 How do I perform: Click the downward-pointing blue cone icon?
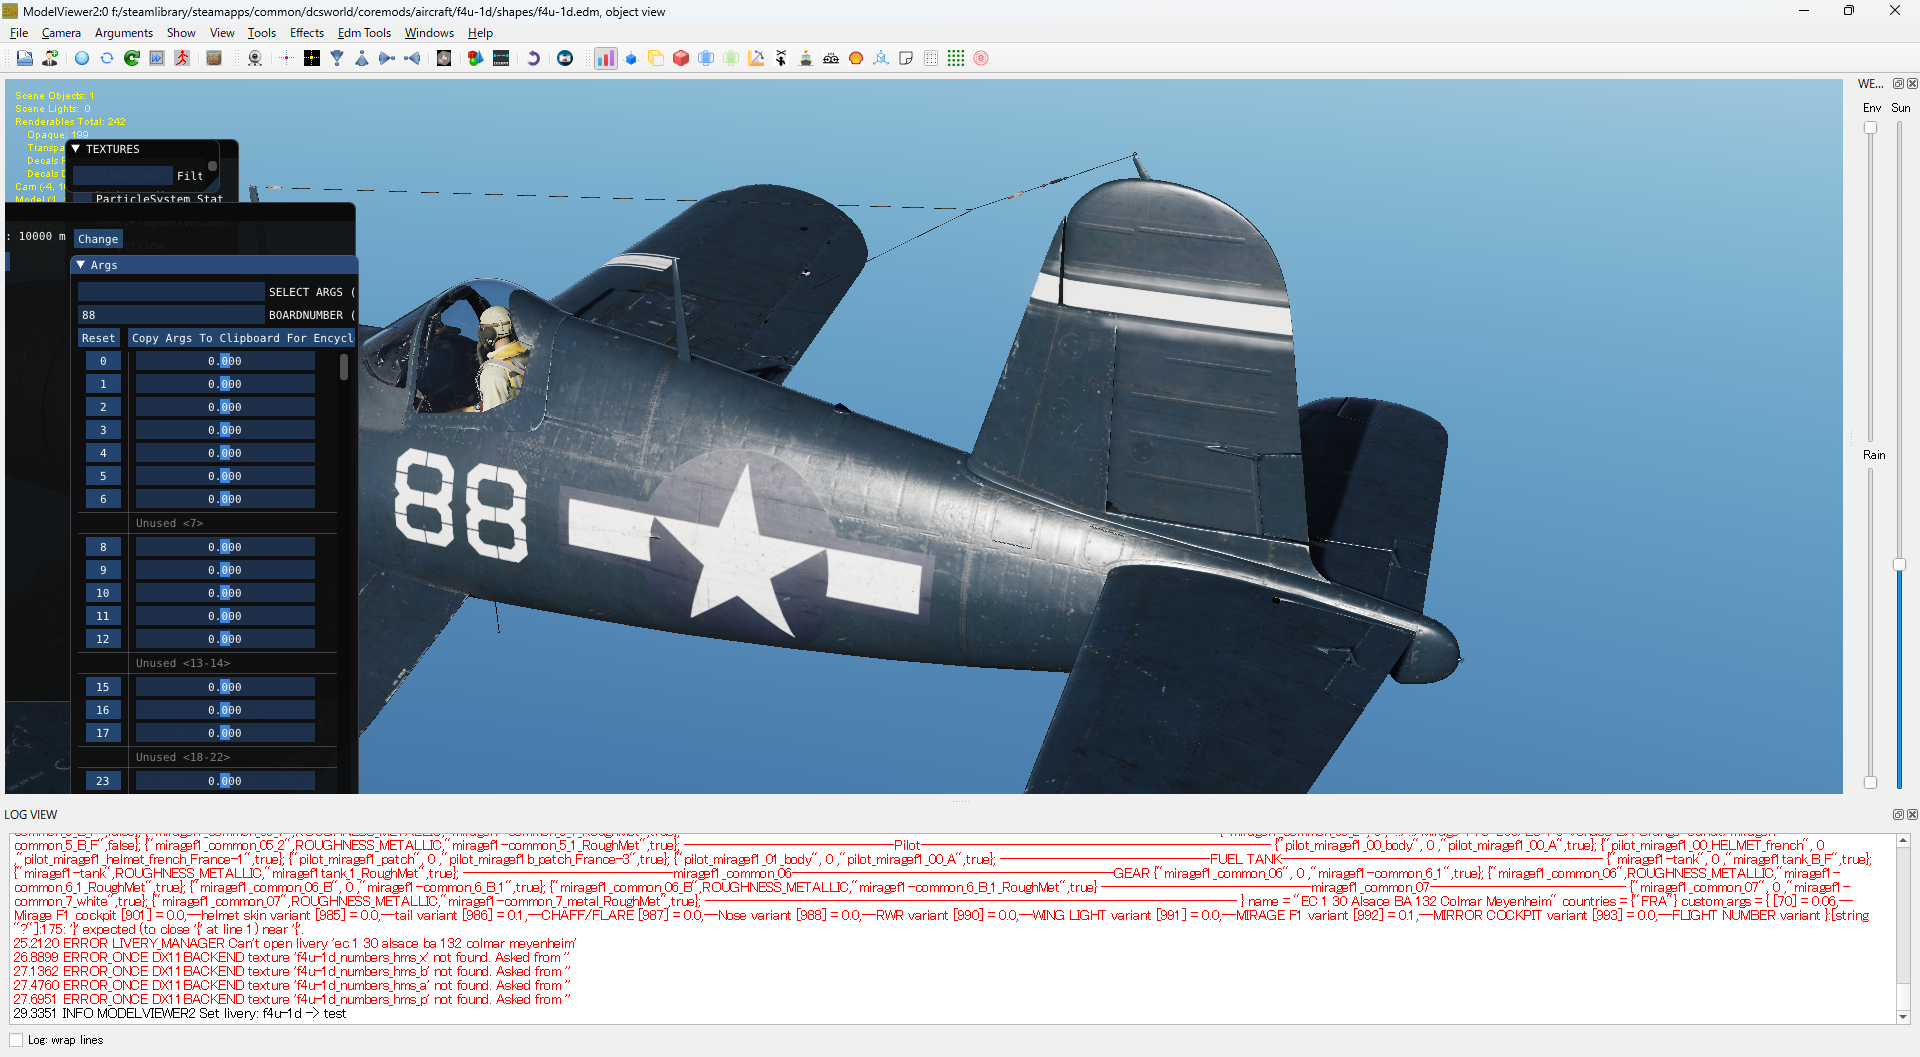(x=337, y=58)
